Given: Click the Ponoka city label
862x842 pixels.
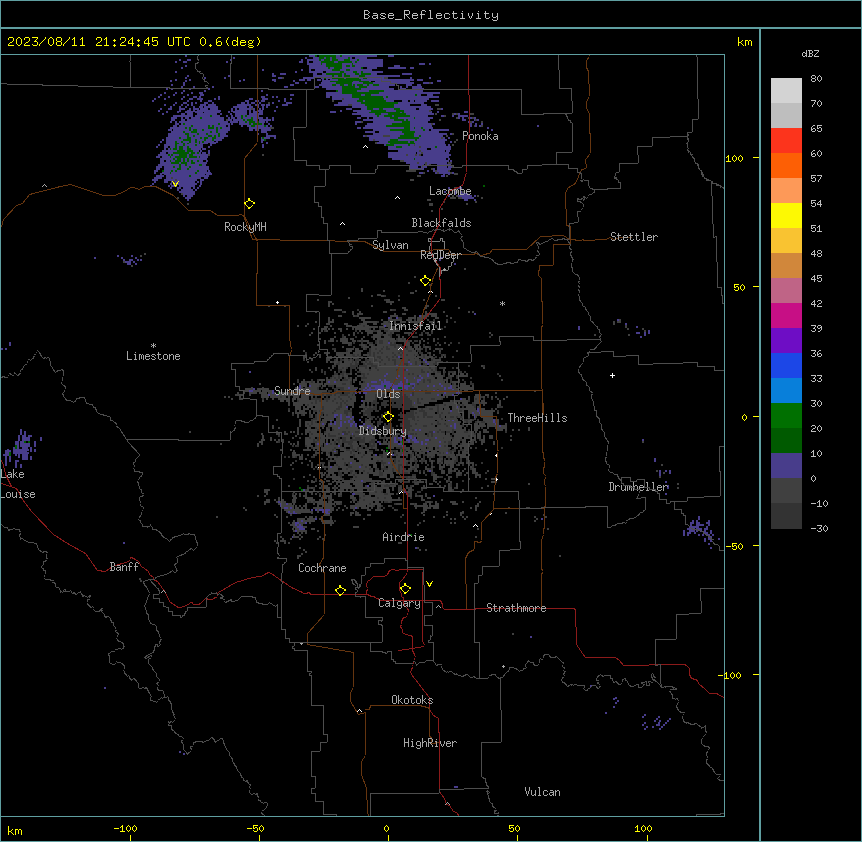Looking at the screenshot, I should click(x=480, y=136).
